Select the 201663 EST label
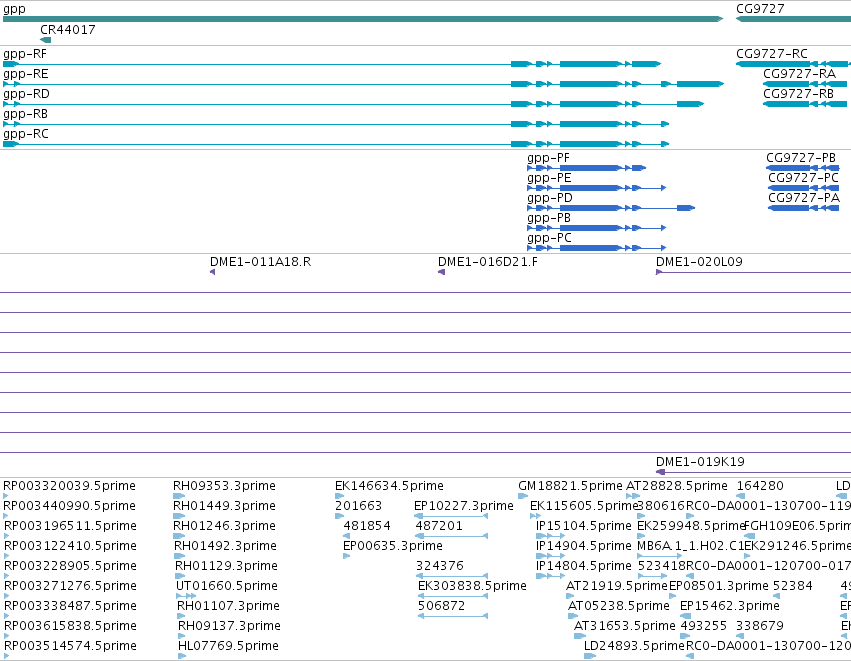This screenshot has width=851, height=661. coord(358,506)
